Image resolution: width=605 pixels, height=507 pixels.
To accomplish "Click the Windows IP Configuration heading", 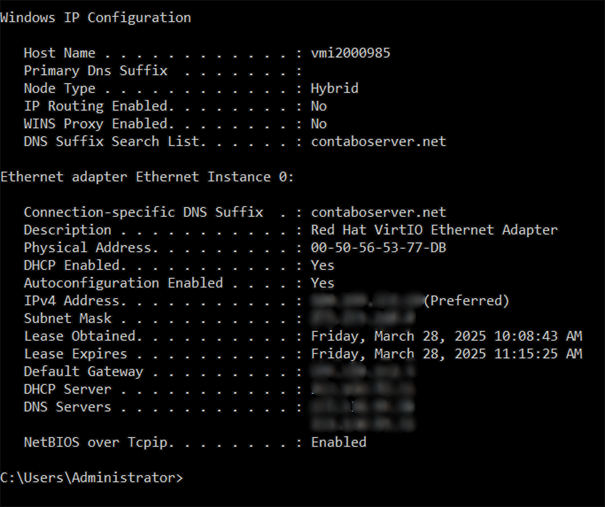I will click(95, 17).
